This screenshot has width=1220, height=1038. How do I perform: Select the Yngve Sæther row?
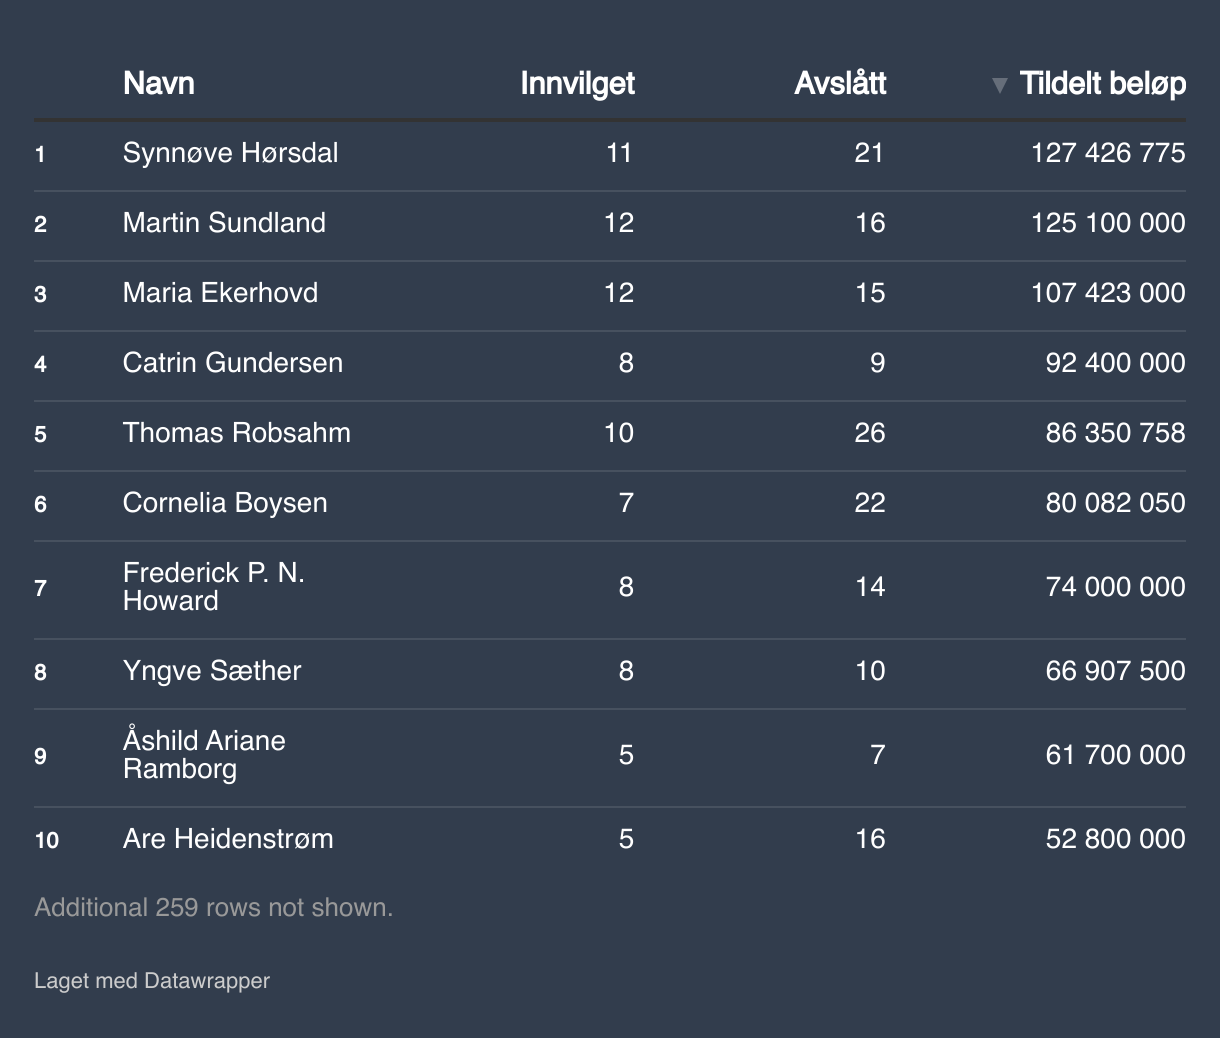point(610,671)
